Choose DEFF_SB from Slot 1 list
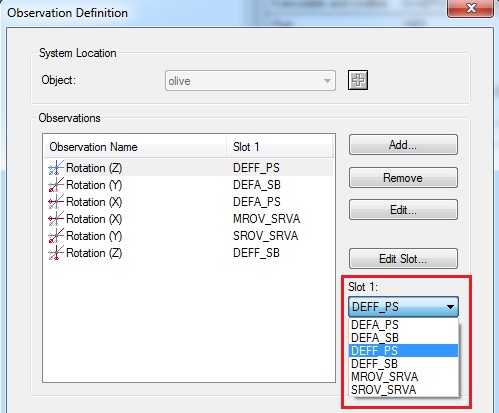This screenshot has height=413, width=499. (403, 364)
